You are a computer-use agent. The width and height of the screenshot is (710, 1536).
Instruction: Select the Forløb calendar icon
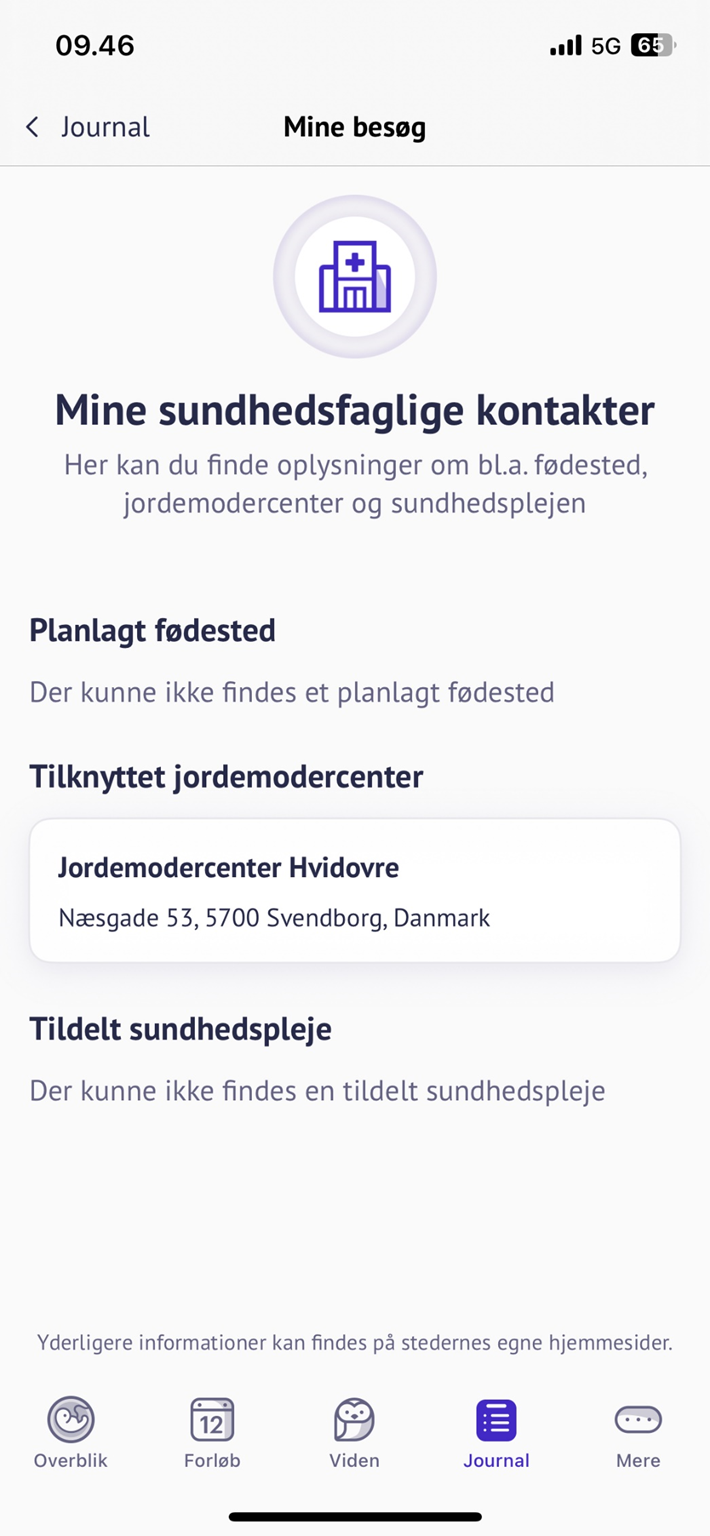(x=211, y=1418)
